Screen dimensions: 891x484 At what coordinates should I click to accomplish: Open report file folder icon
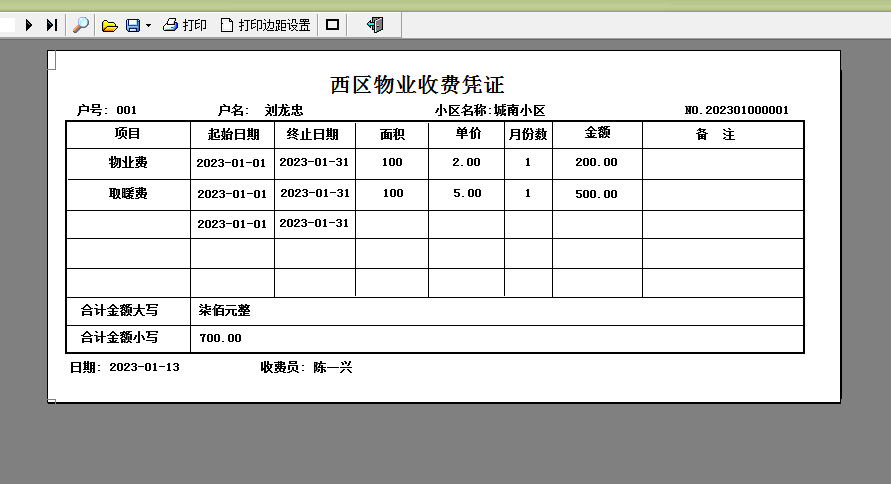point(110,26)
